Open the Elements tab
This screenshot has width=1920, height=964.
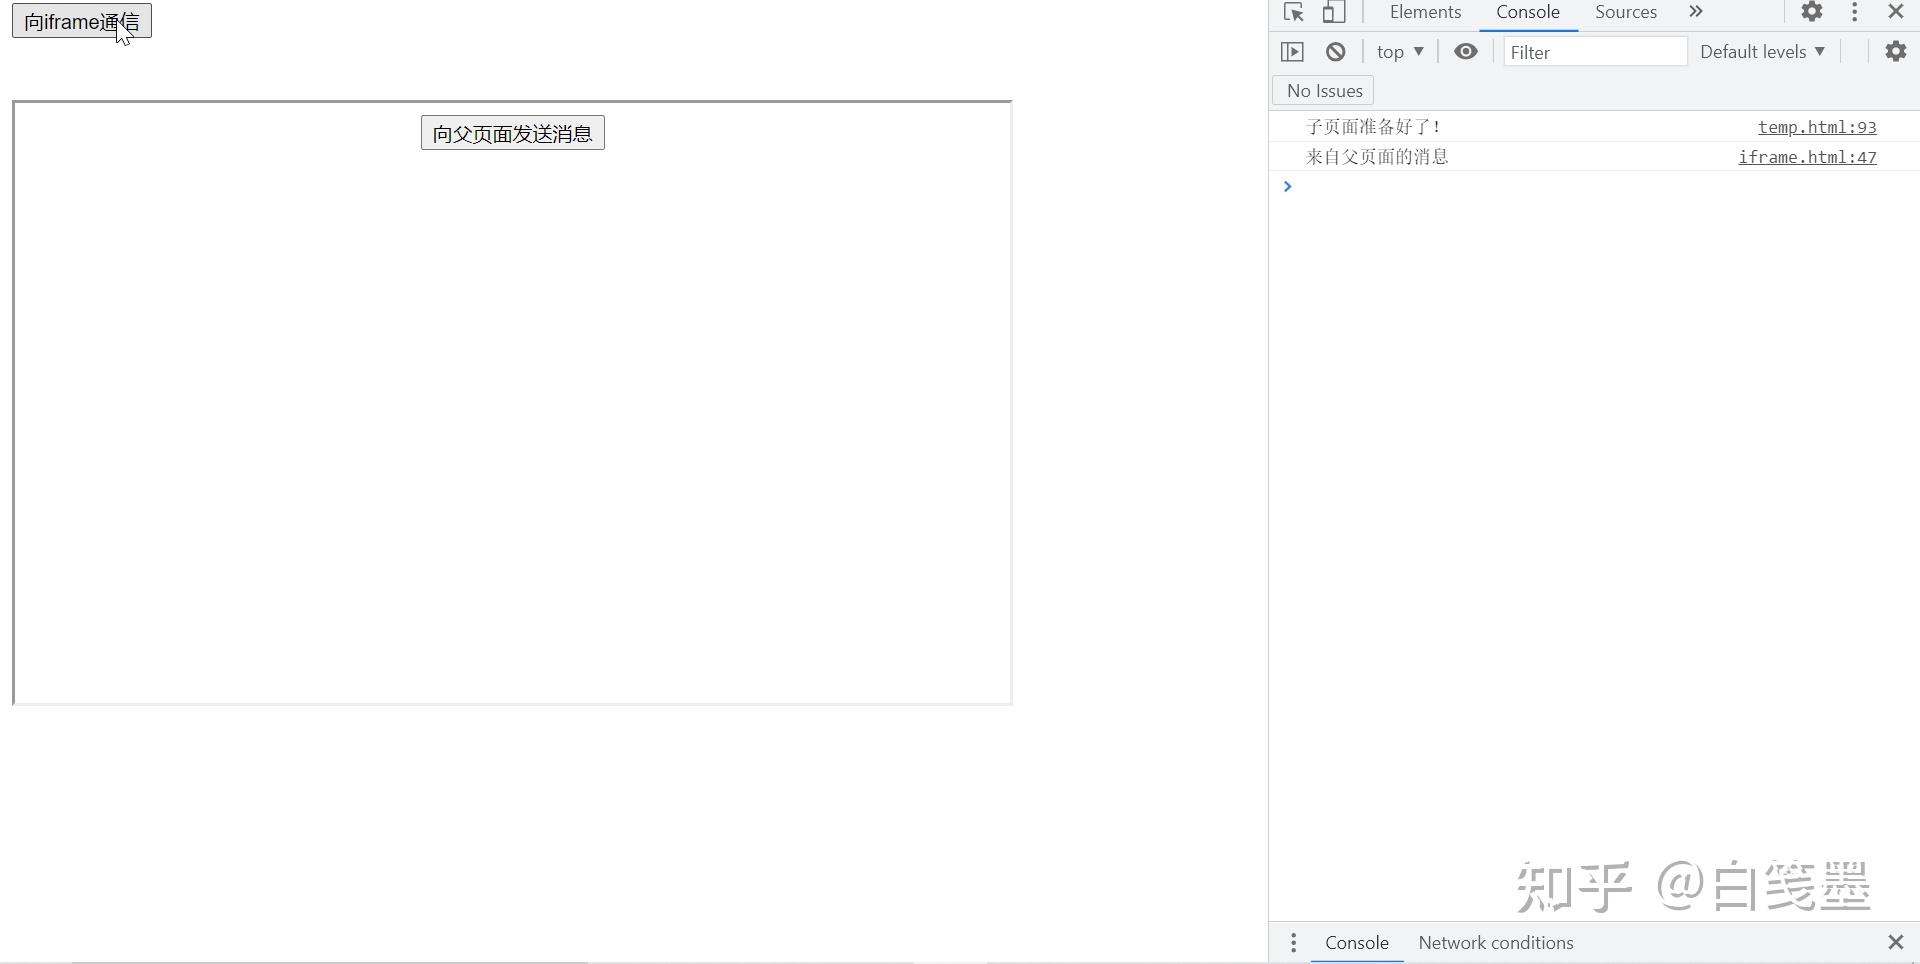click(x=1425, y=12)
